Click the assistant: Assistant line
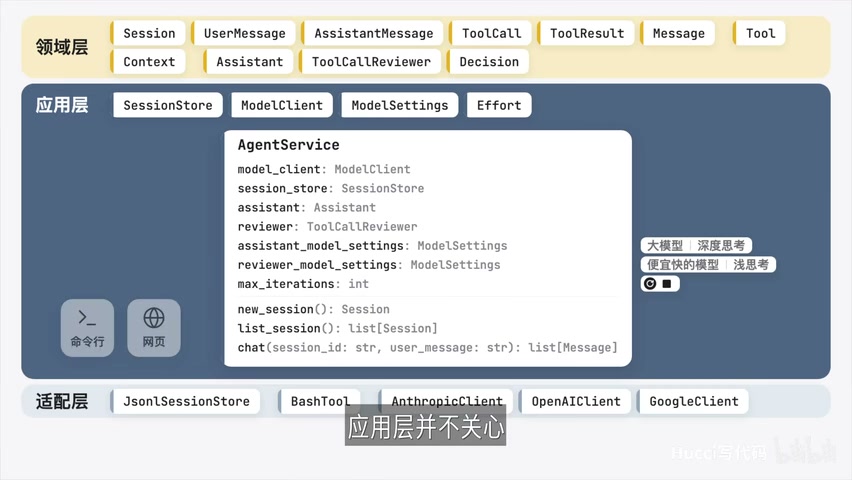The width and height of the screenshot is (852, 480). 306,207
